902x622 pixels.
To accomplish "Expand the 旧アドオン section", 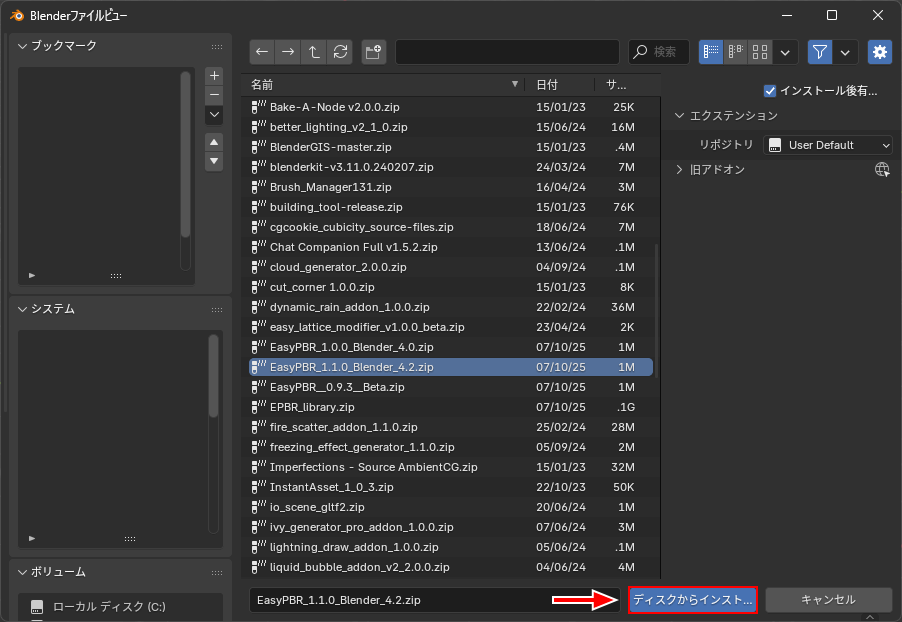I will click(680, 170).
